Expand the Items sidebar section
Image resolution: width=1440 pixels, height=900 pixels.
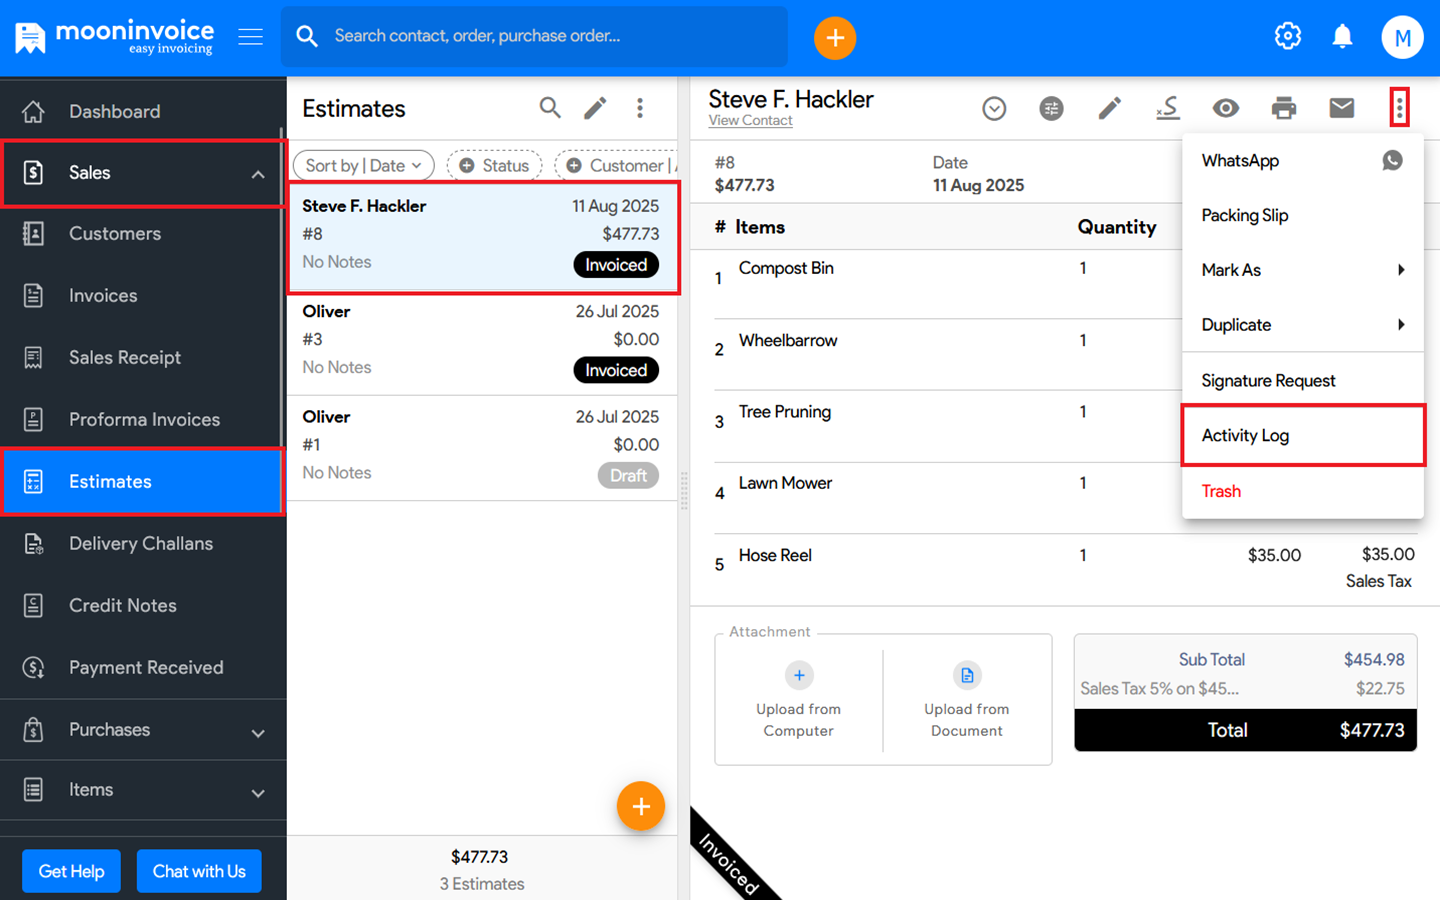(x=143, y=790)
